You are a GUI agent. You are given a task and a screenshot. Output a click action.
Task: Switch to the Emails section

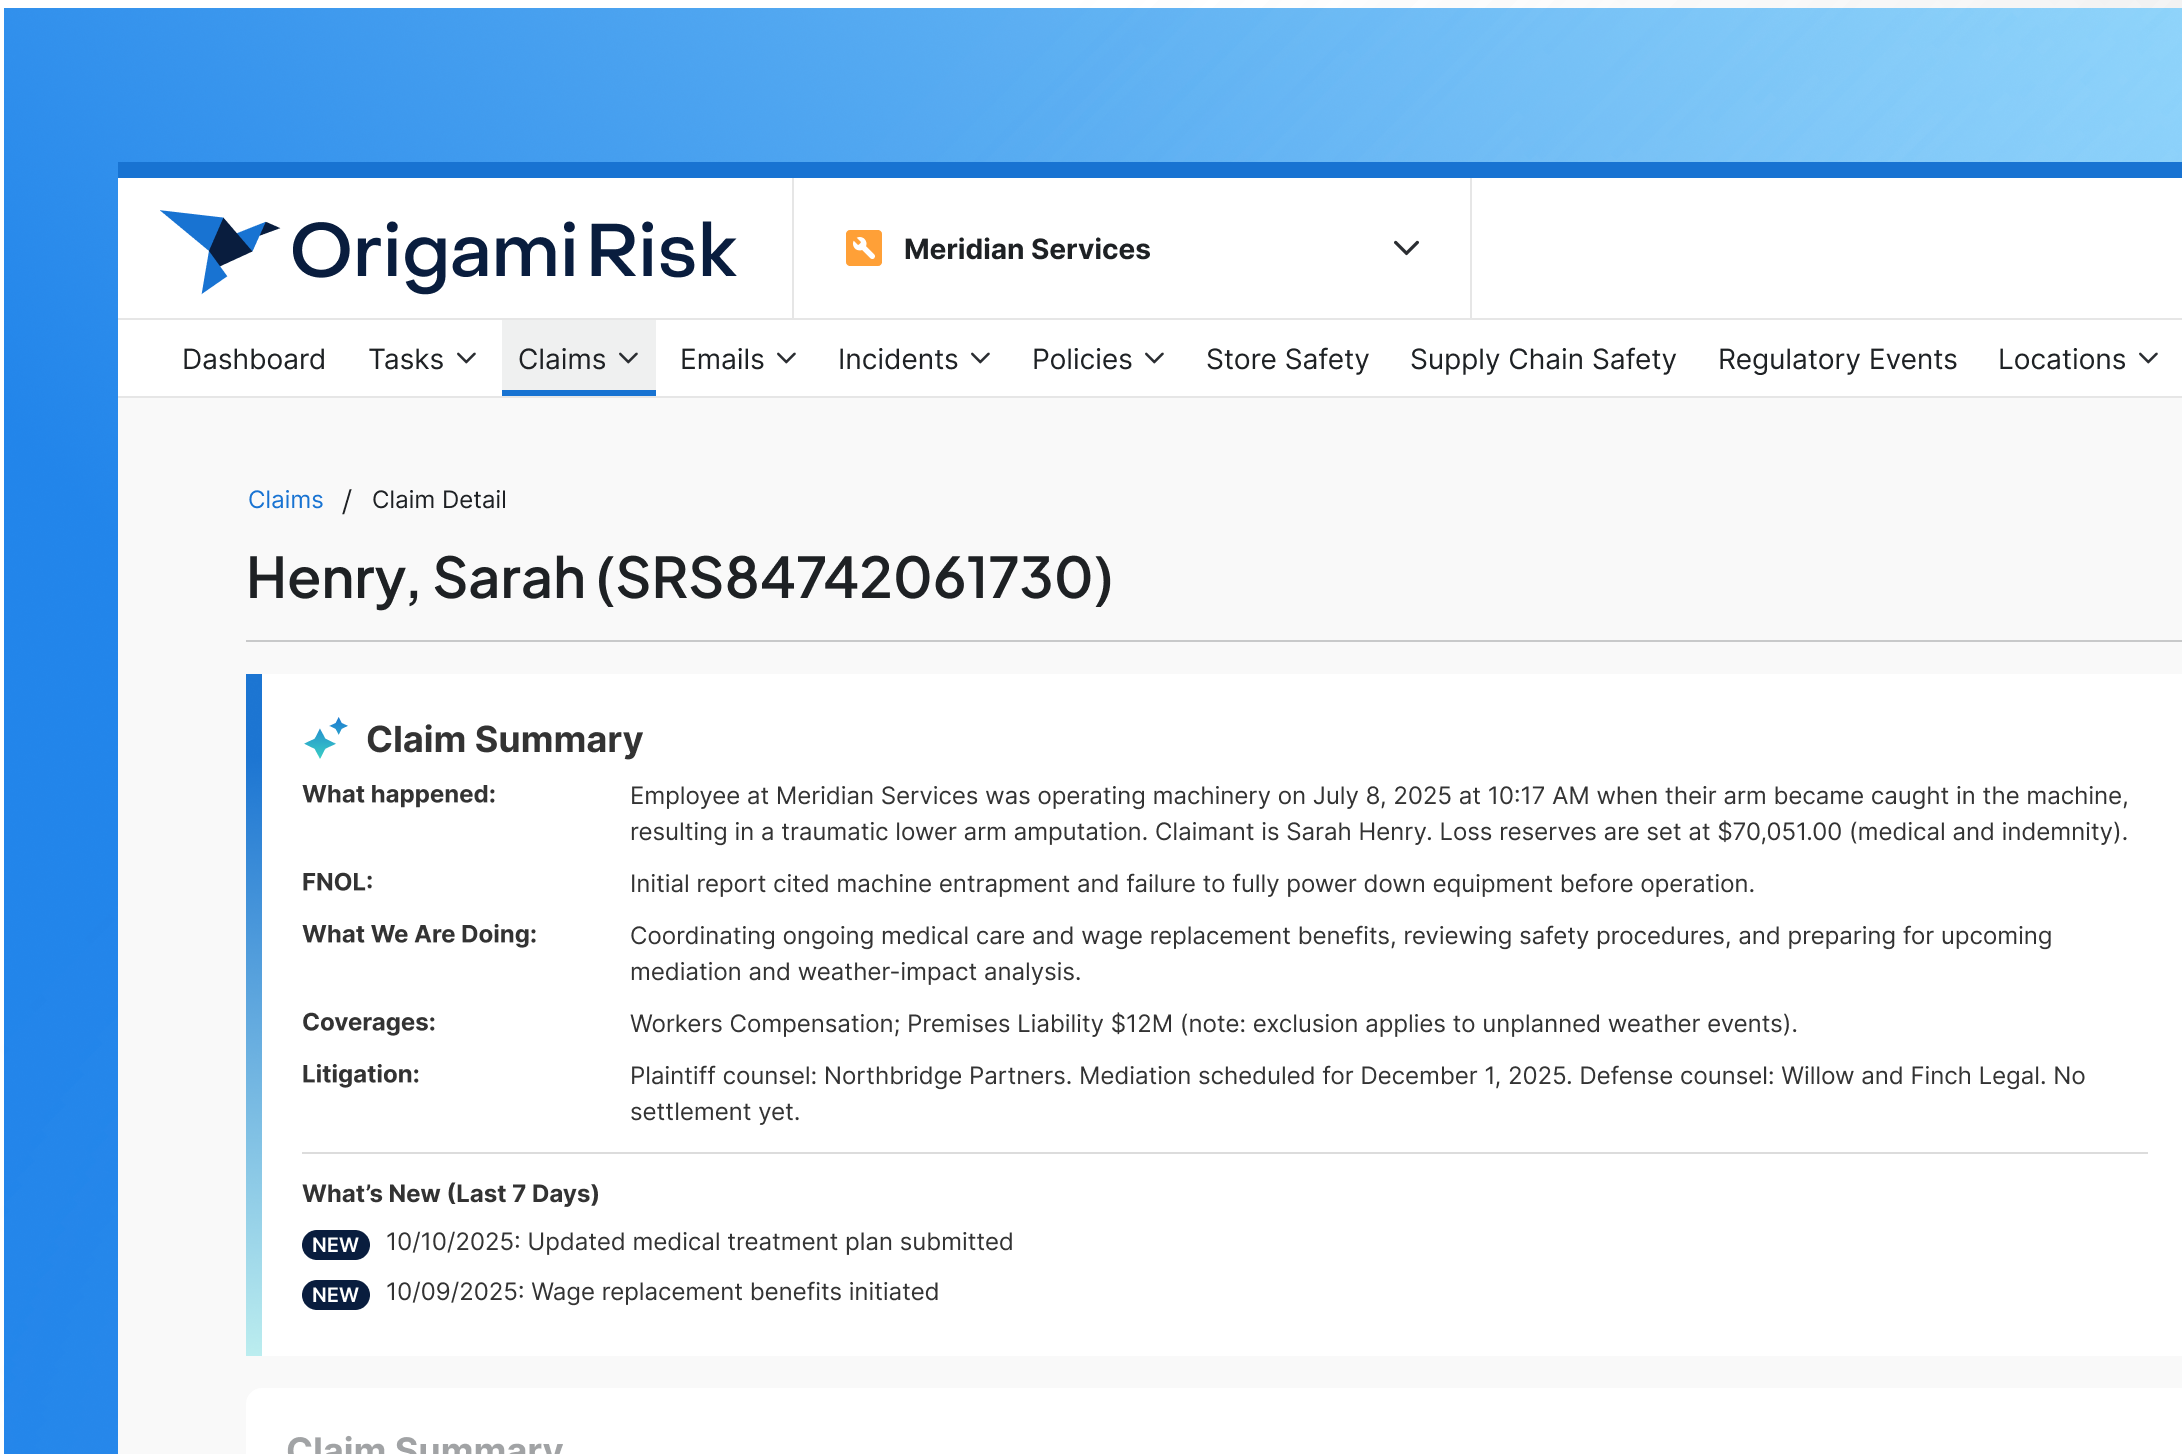click(x=737, y=358)
